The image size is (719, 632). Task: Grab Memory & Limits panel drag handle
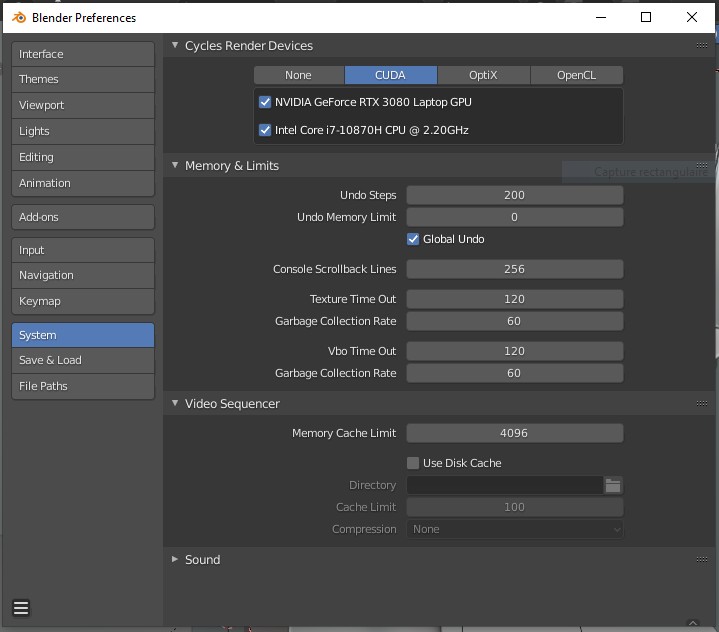702,165
